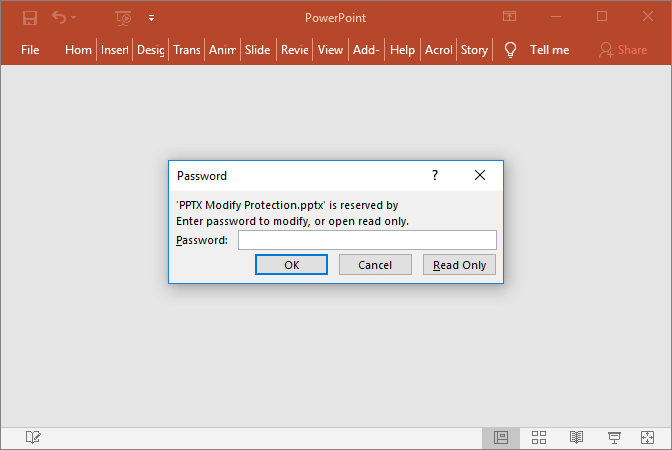This screenshot has height=450, width=672.
Task: Open the File menu
Action: coord(30,50)
